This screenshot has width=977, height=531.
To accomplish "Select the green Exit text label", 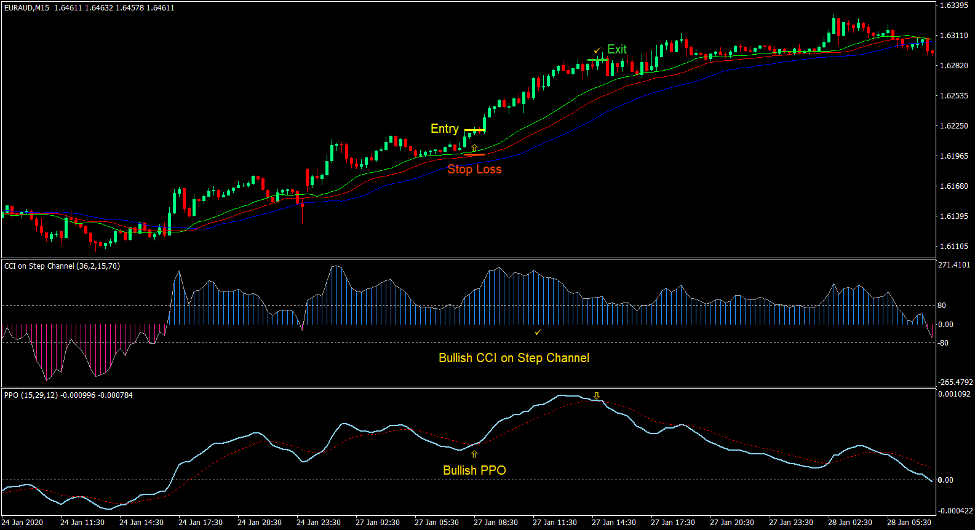I will tap(617, 49).
